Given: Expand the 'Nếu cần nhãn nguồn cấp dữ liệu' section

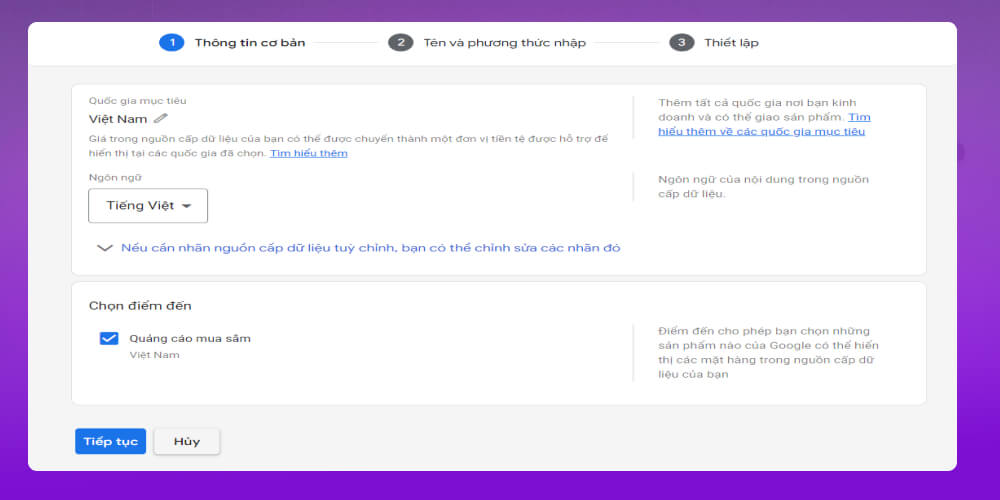Looking at the screenshot, I should [x=370, y=248].
